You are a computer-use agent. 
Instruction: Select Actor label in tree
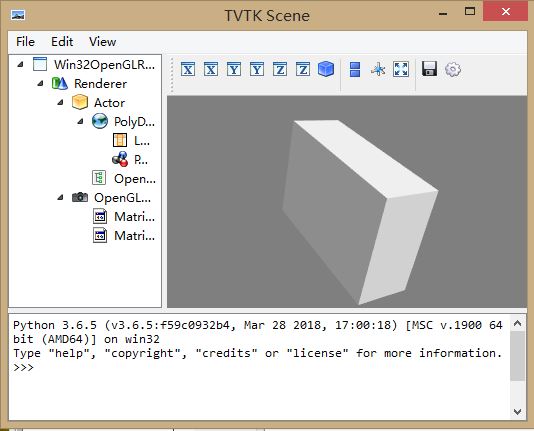pyautogui.click(x=109, y=103)
